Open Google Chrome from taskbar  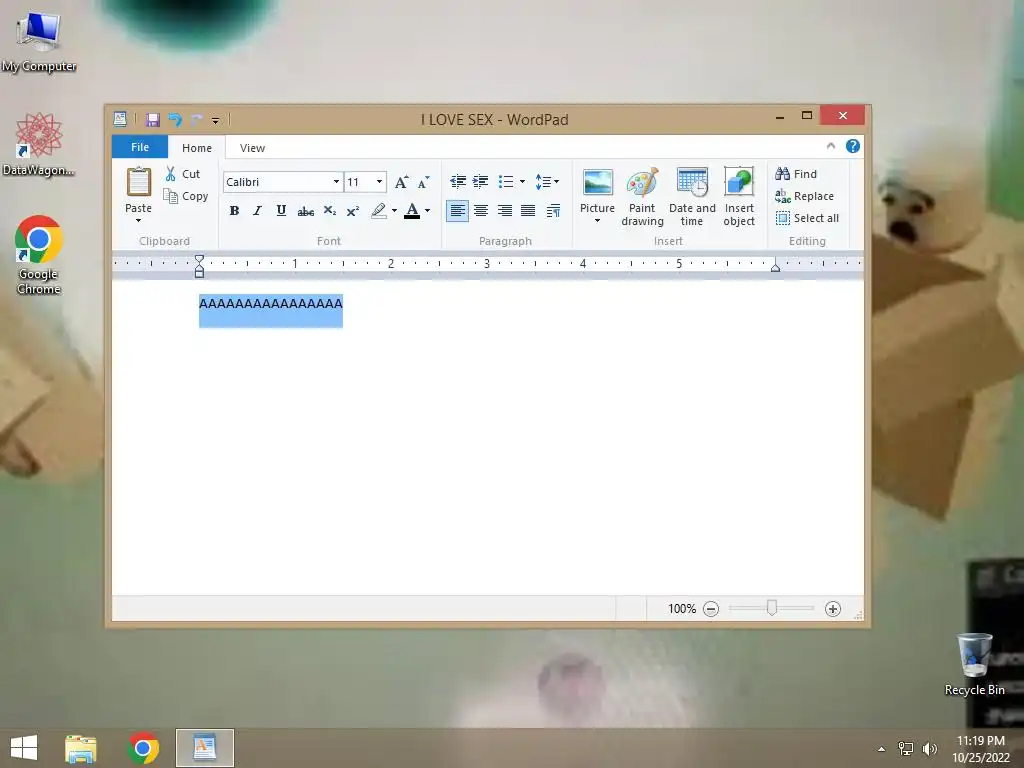tap(144, 748)
